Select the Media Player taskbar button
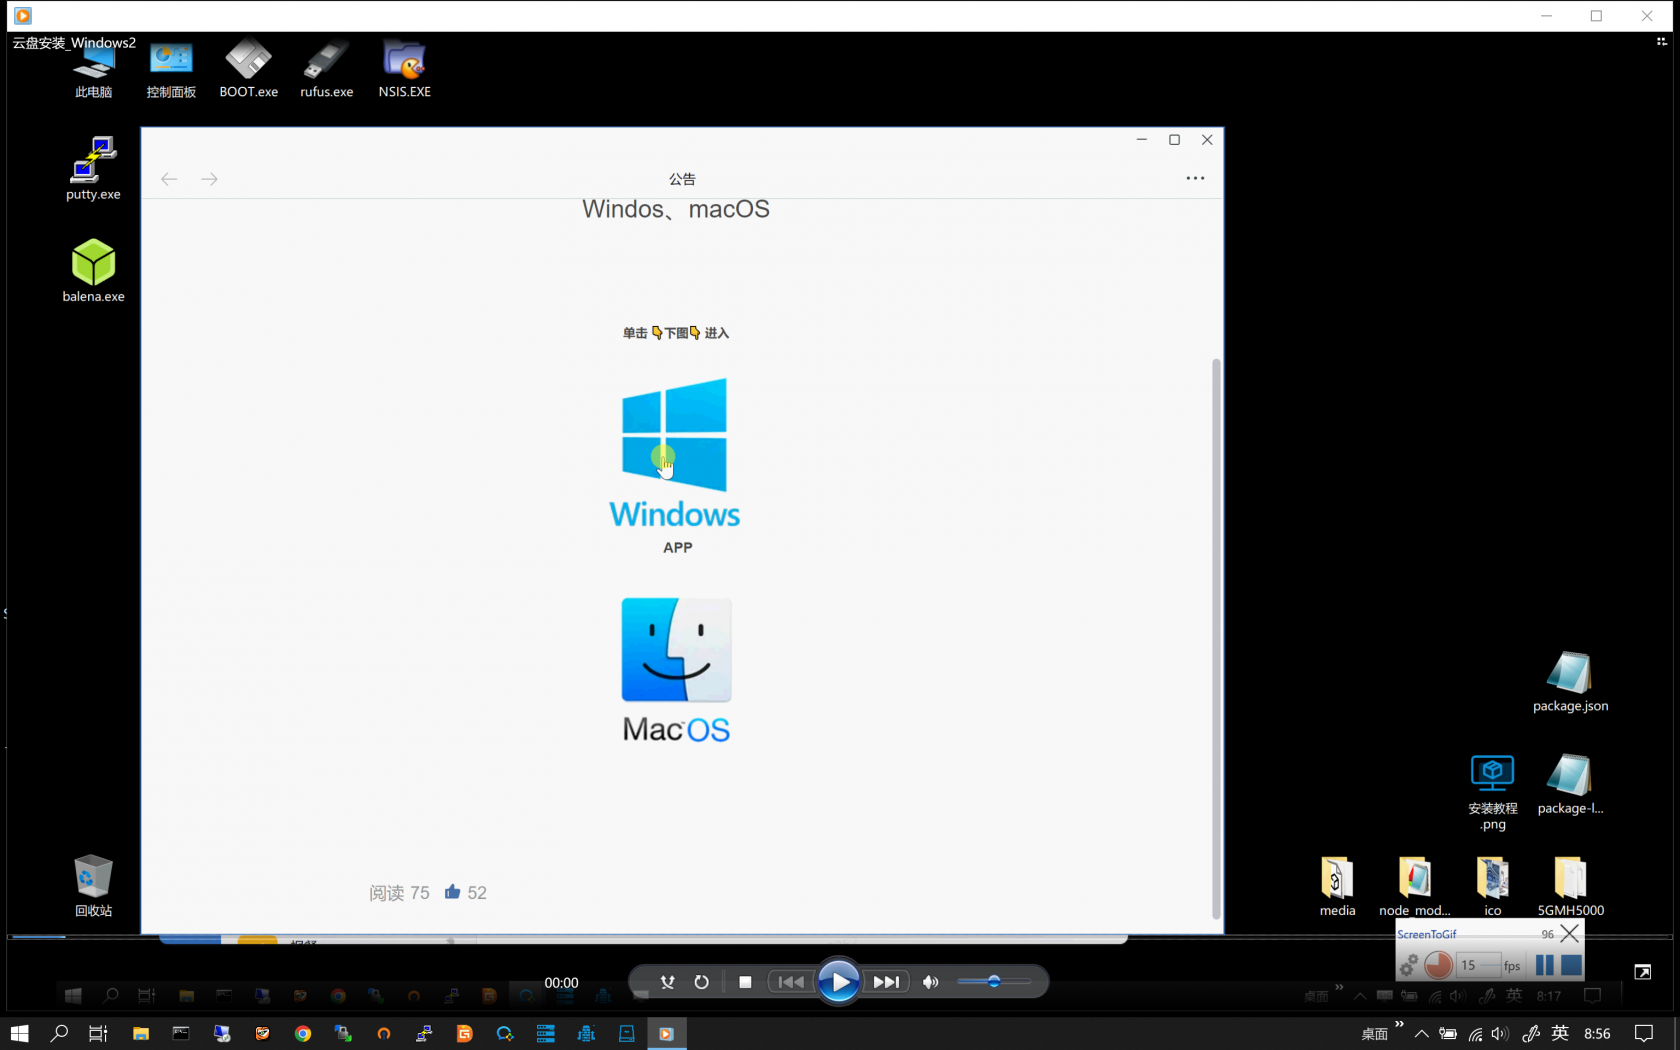The width and height of the screenshot is (1680, 1050). 667,1034
